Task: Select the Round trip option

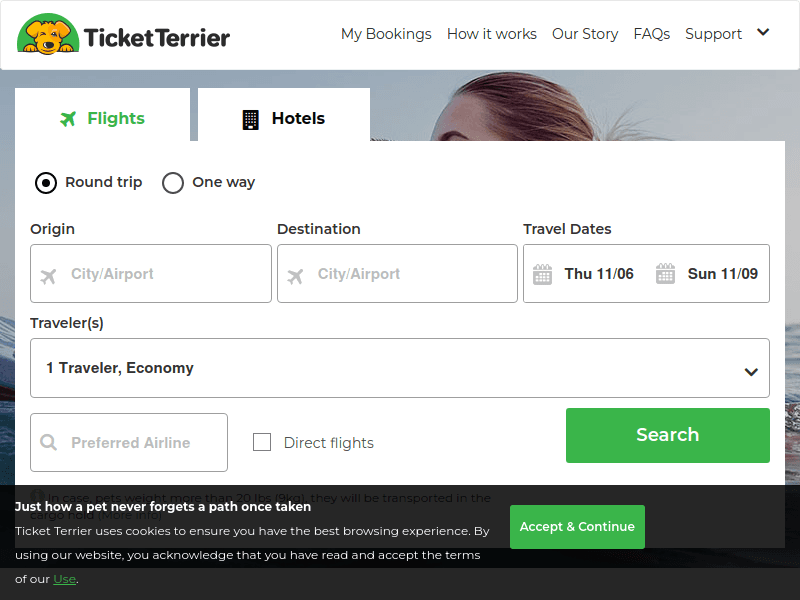Action: point(45,183)
